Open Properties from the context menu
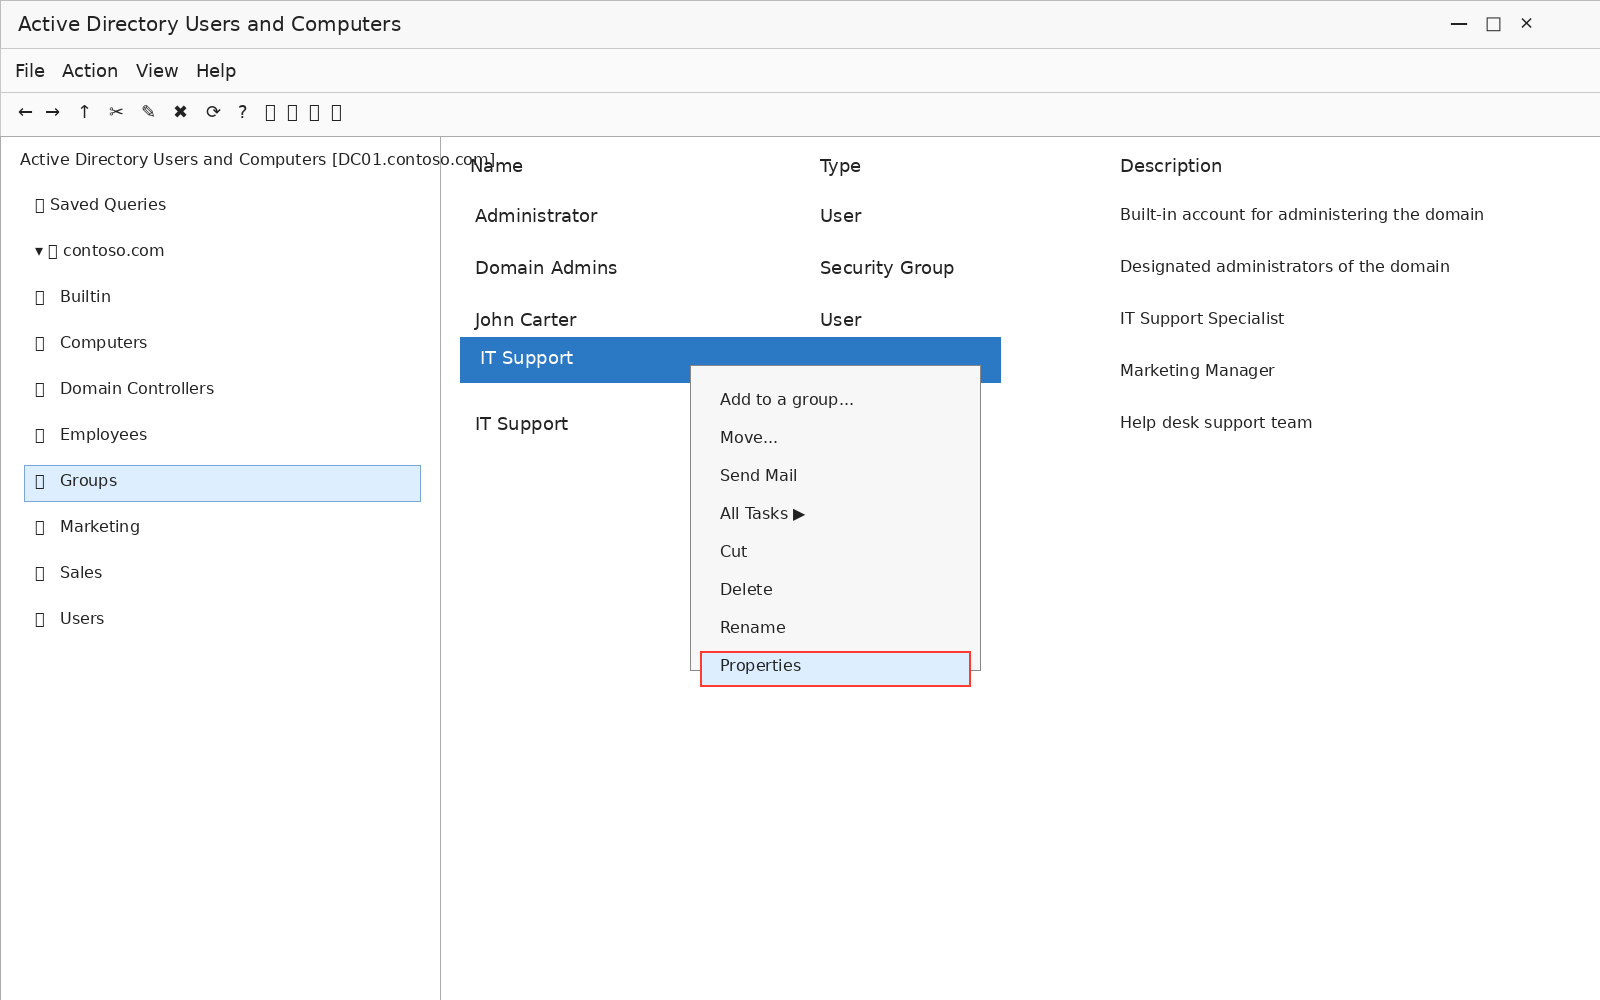Viewport: 1600px width, 1000px height. click(x=835, y=669)
